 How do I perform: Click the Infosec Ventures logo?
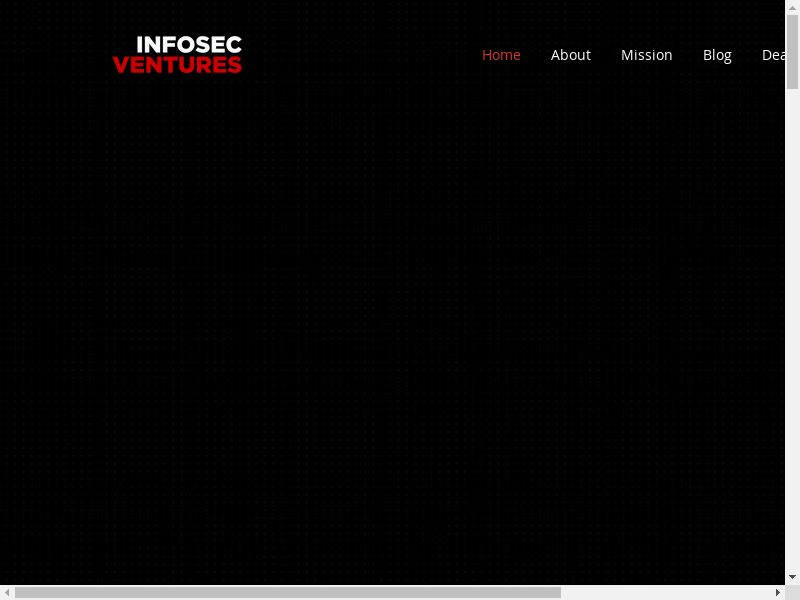[x=177, y=55]
